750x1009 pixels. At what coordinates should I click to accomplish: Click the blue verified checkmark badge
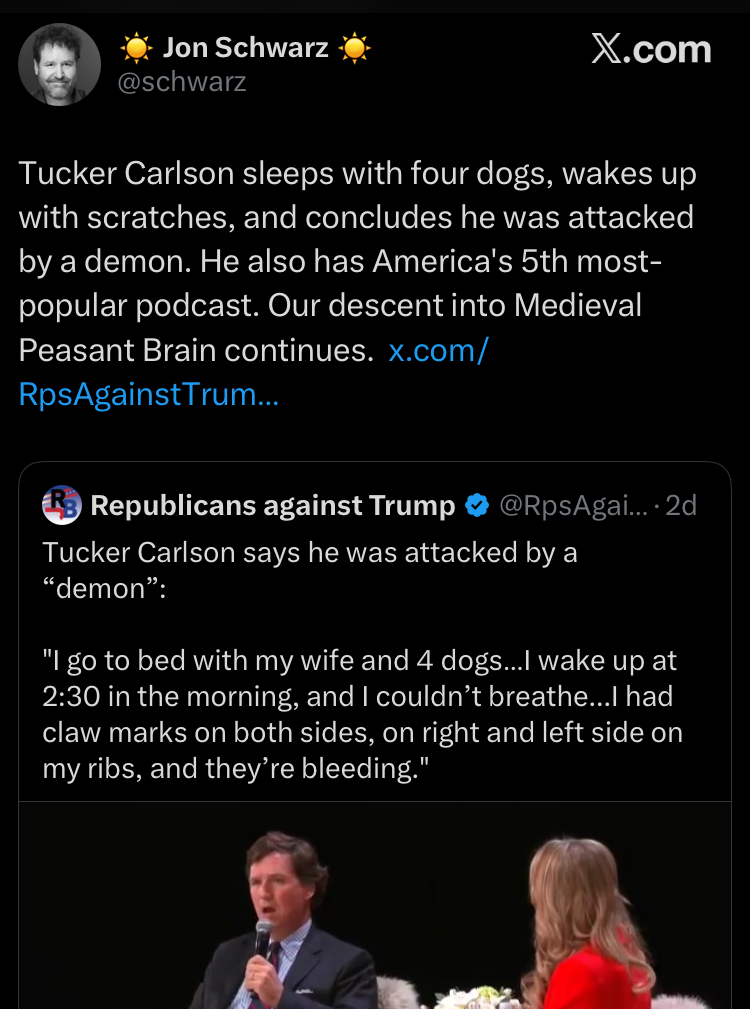tap(477, 506)
